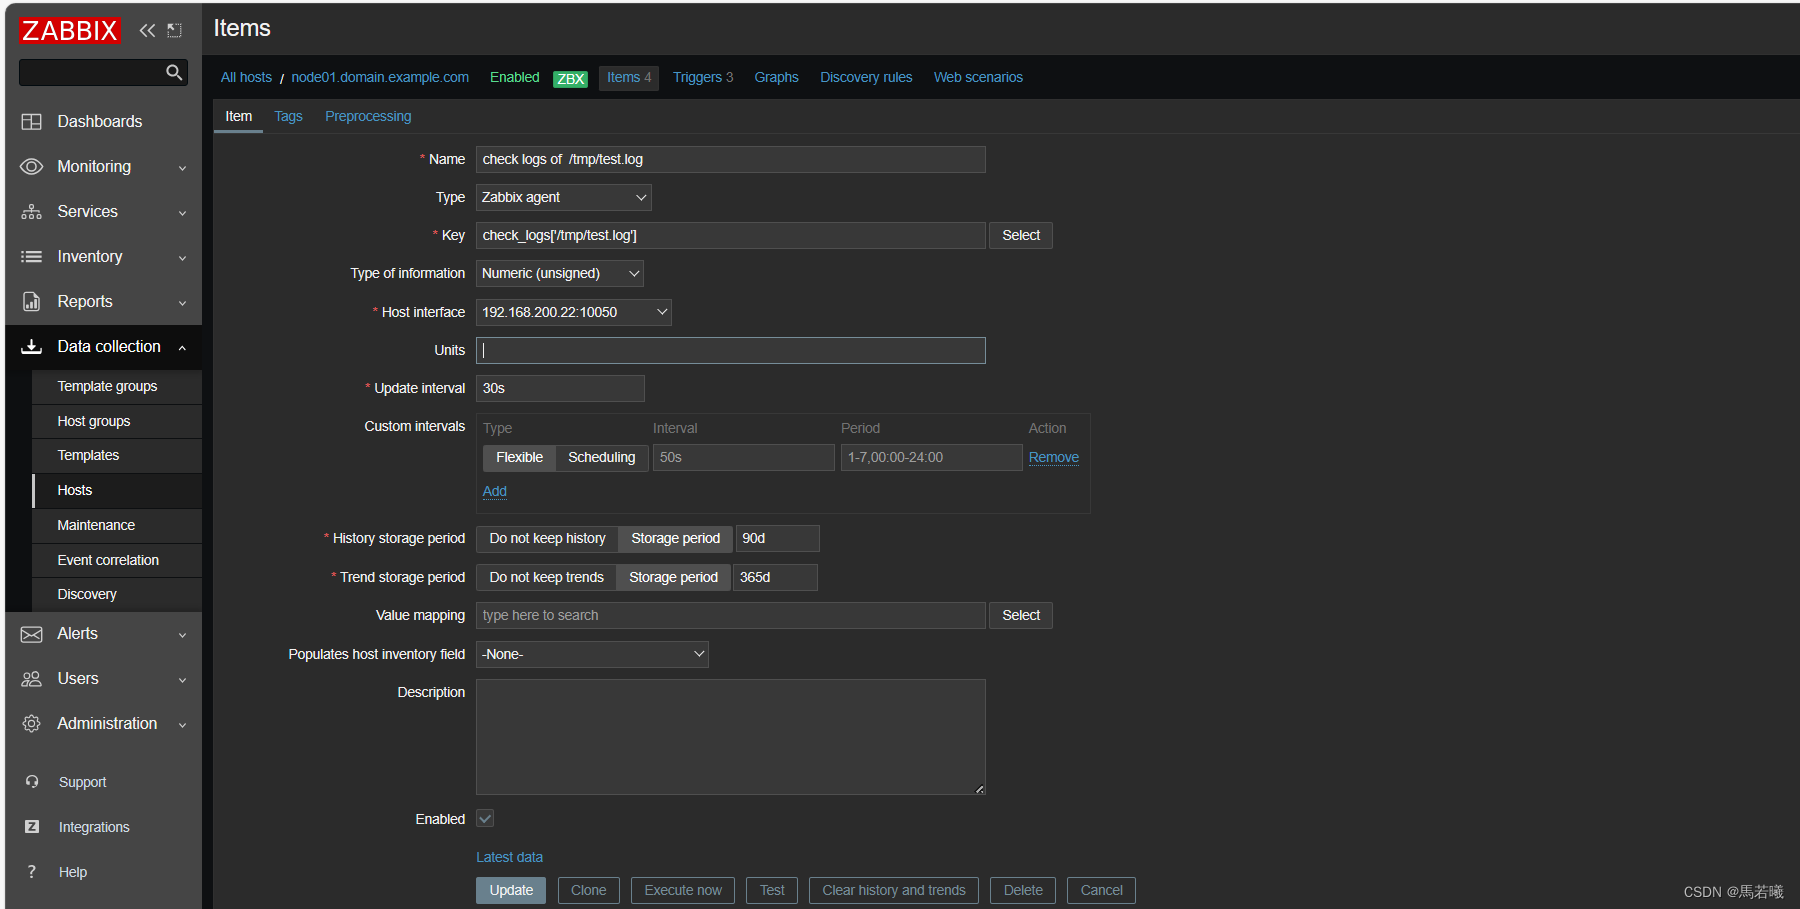Open Web scenarios link
Image resolution: width=1800 pixels, height=909 pixels.
click(978, 78)
